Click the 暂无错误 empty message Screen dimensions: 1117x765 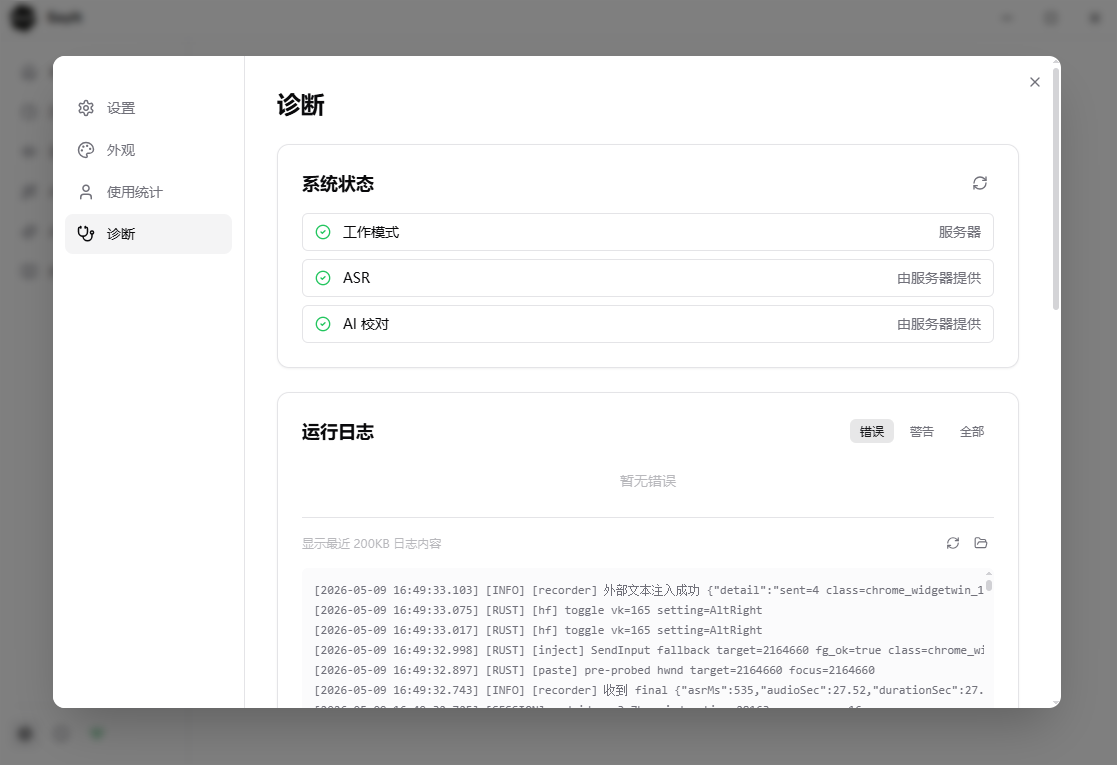[648, 481]
